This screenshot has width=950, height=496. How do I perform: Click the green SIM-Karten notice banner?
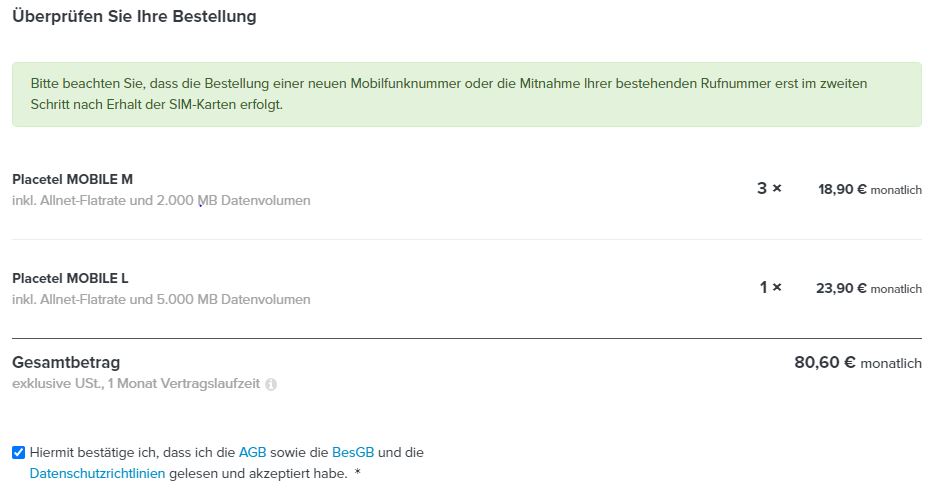(x=467, y=94)
